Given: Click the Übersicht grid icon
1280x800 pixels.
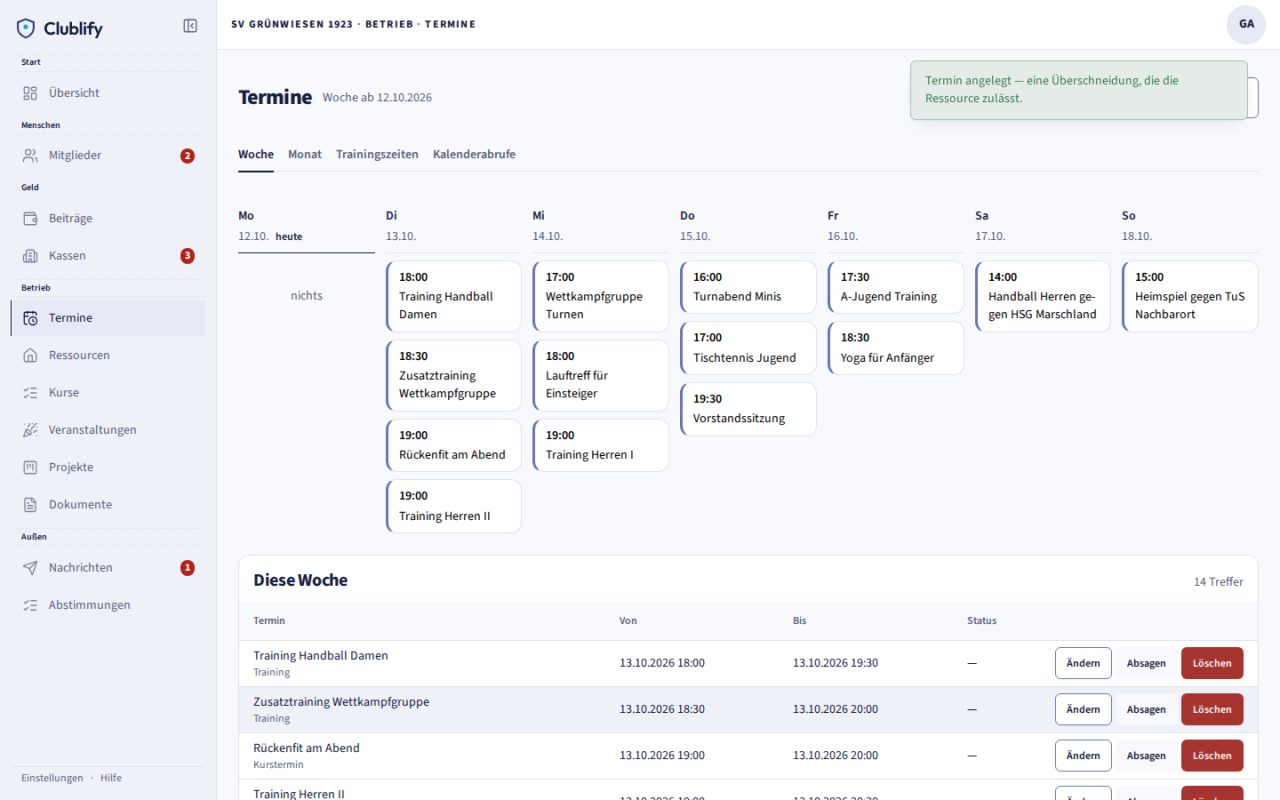Looking at the screenshot, I should pyautogui.click(x=30, y=93).
